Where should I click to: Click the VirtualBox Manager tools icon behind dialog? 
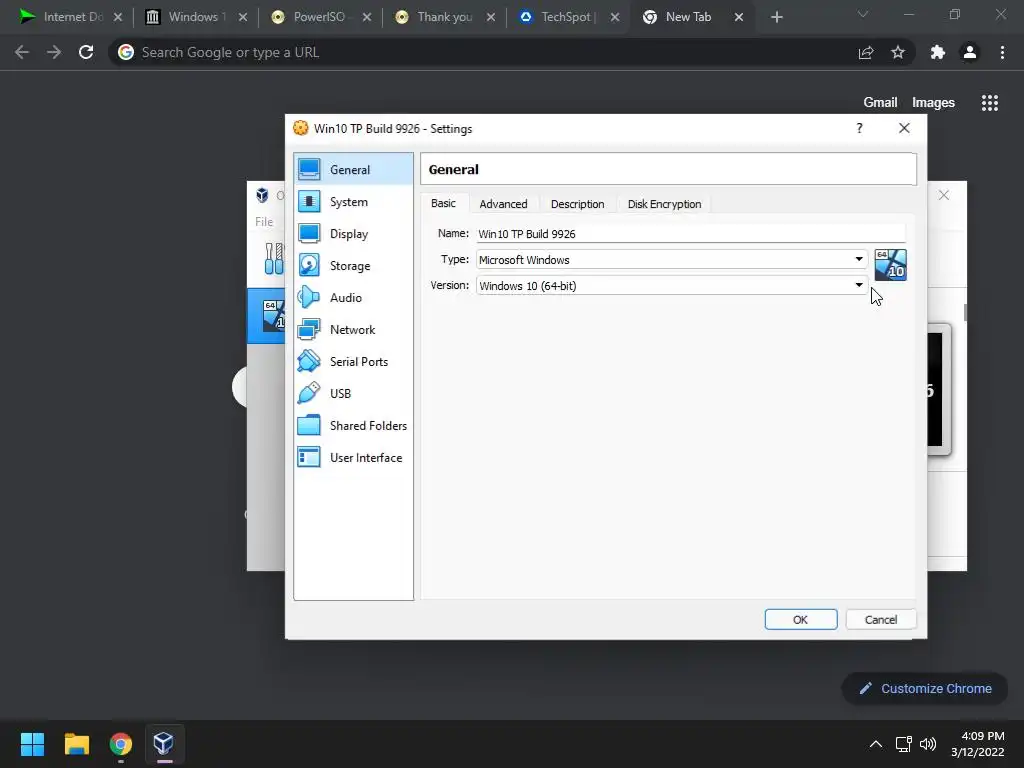tap(274, 259)
